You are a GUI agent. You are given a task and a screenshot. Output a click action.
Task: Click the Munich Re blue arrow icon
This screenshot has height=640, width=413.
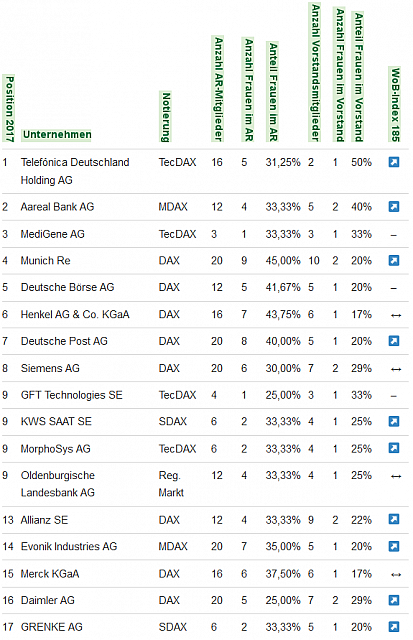tap(393, 260)
